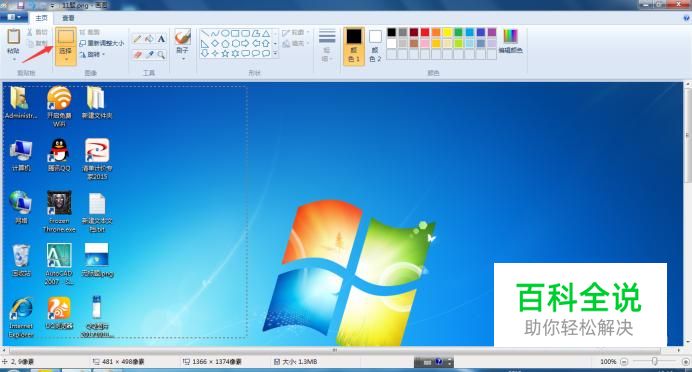Choose the Triangle shape in top row
Screen dimensions: 692x372
(266, 34)
